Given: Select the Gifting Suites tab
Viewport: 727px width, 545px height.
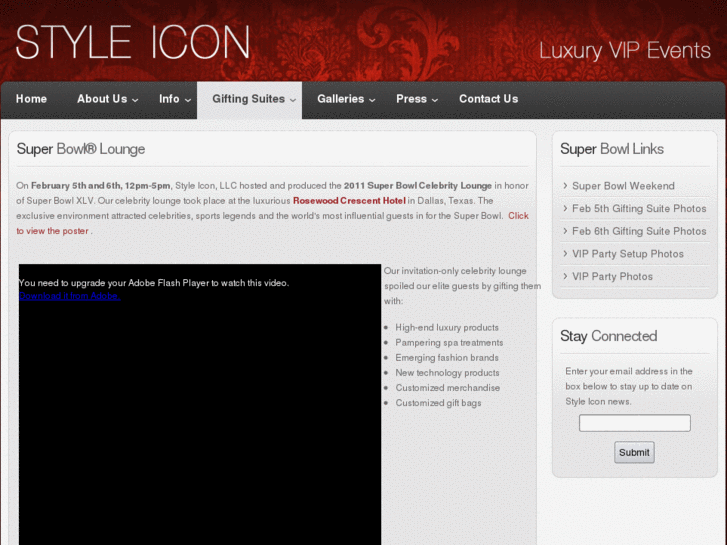Looking at the screenshot, I should tap(249, 99).
